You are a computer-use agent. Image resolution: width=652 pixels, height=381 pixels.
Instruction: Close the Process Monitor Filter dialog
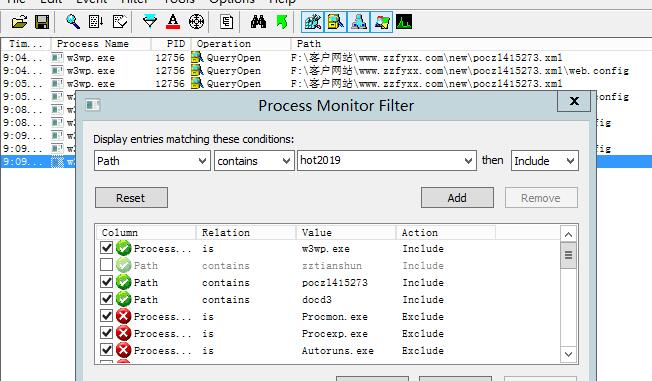(574, 101)
